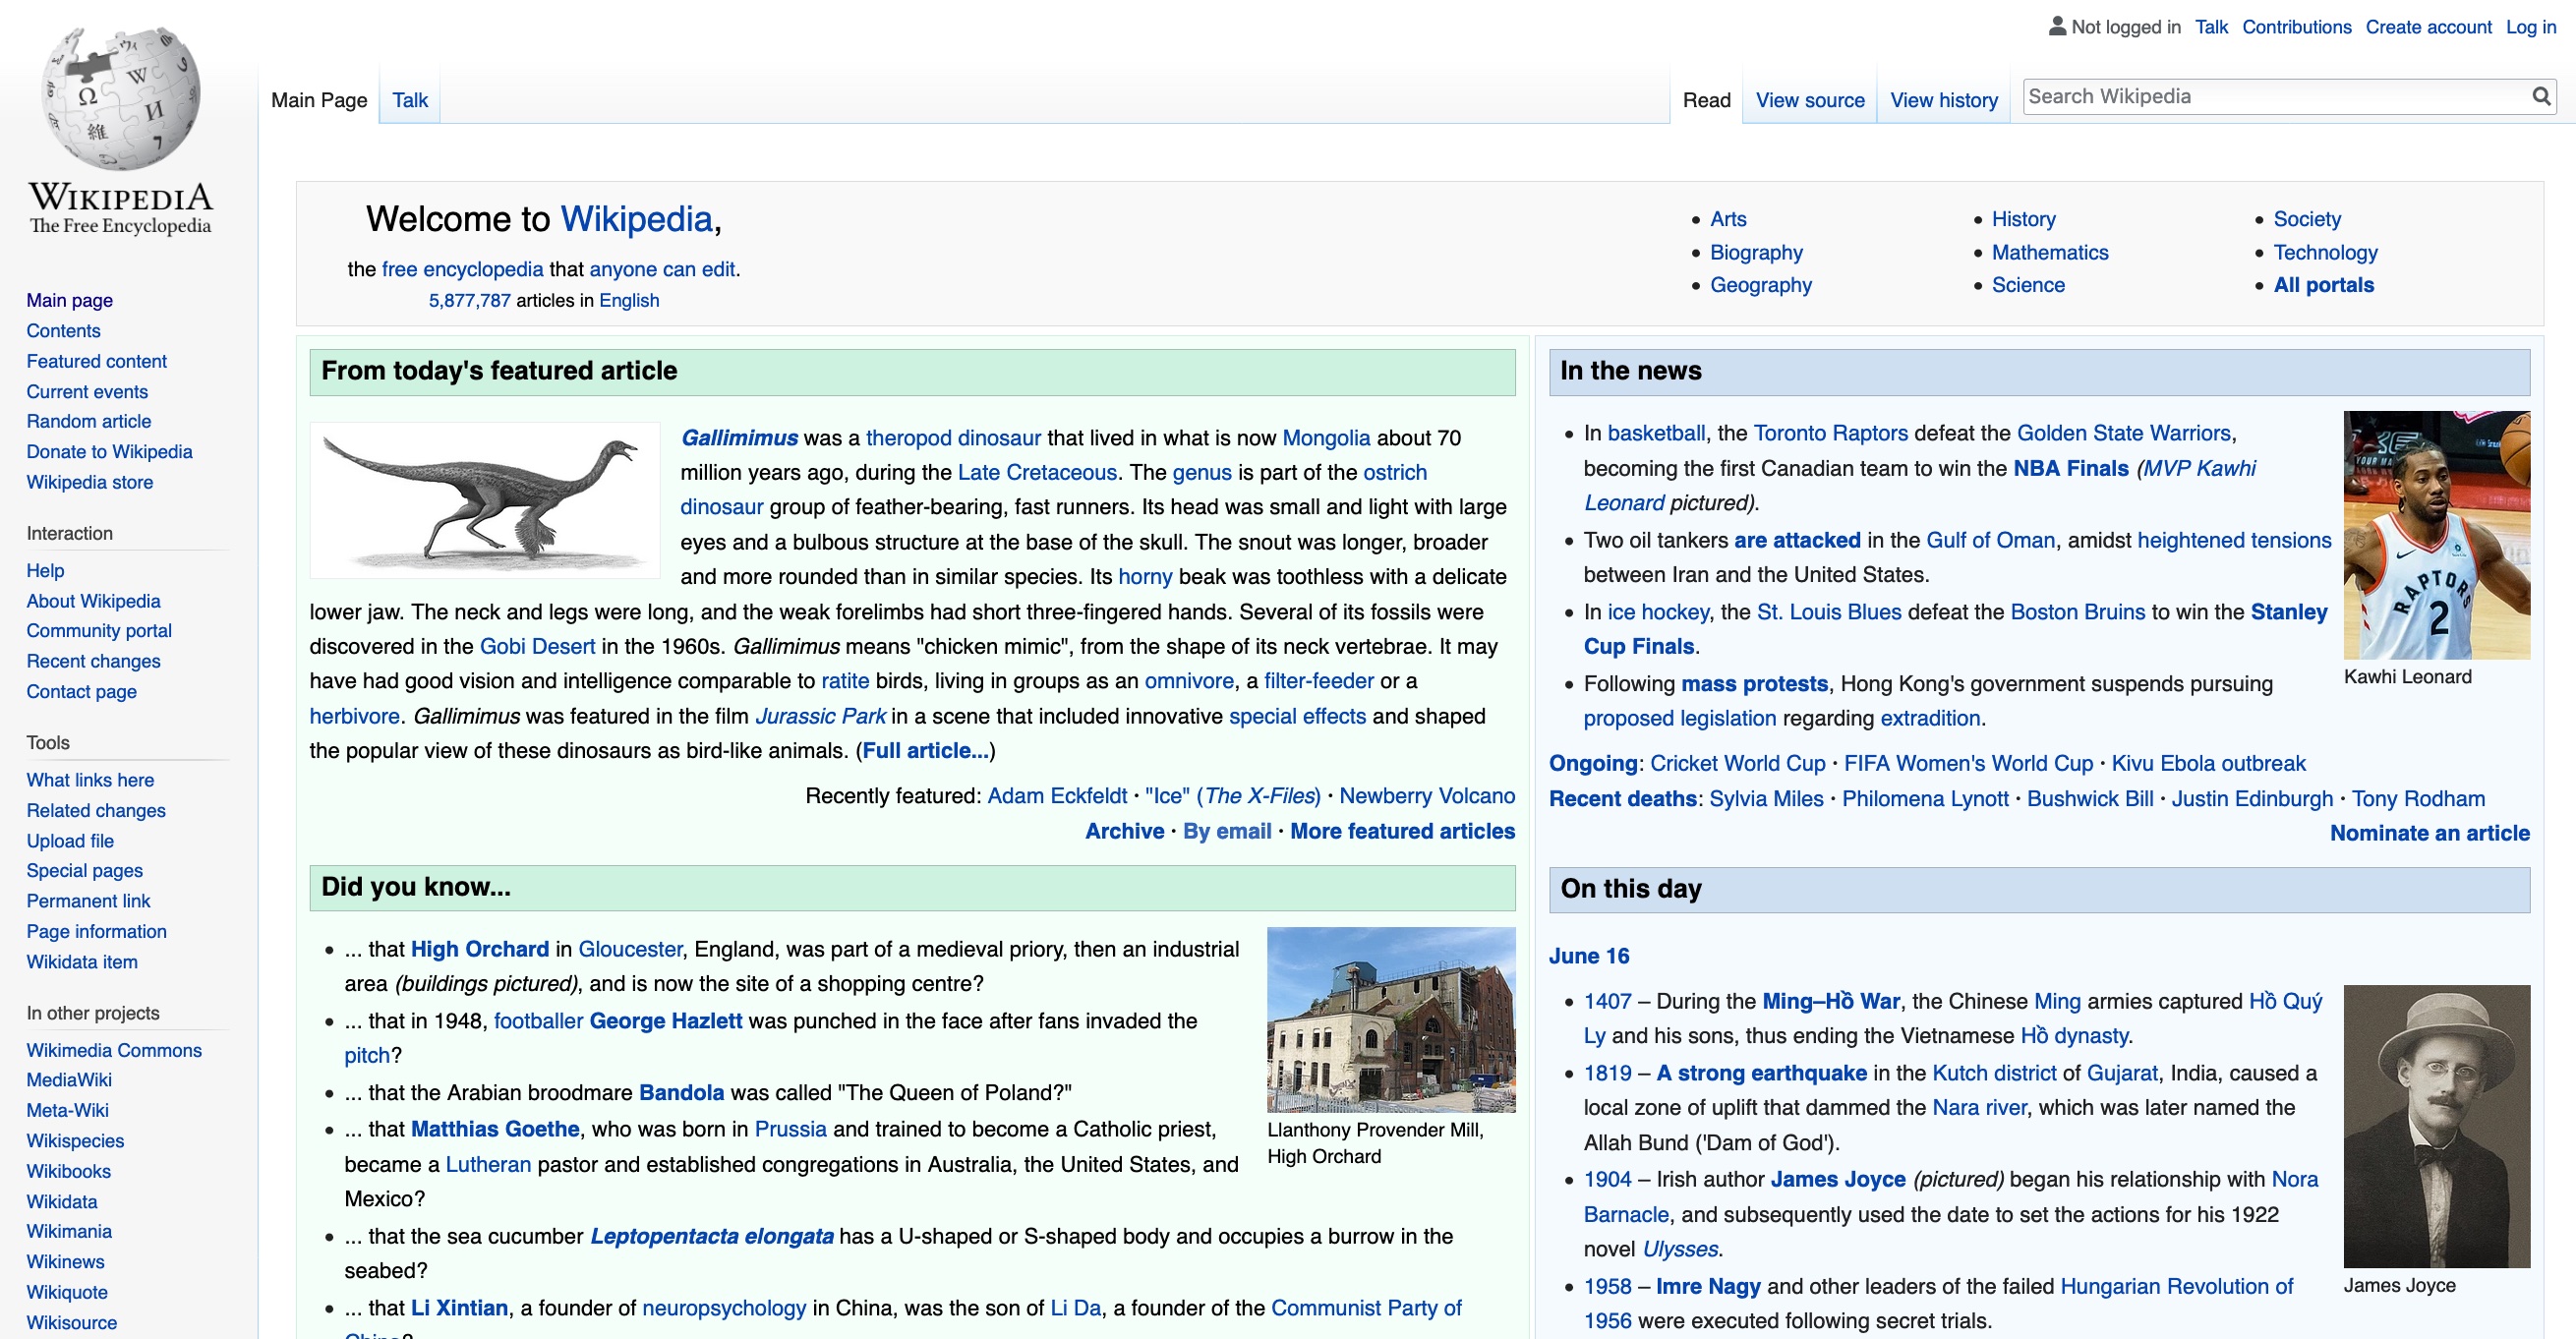Click the Donate to Wikipedia link
This screenshot has width=2576, height=1339.
click(107, 451)
